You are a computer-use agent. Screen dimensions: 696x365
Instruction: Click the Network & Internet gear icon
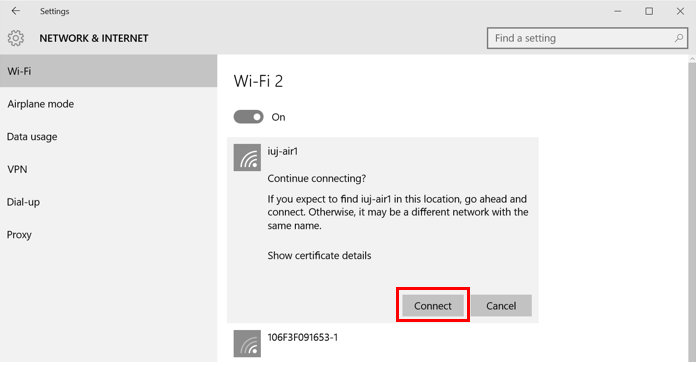[16, 38]
